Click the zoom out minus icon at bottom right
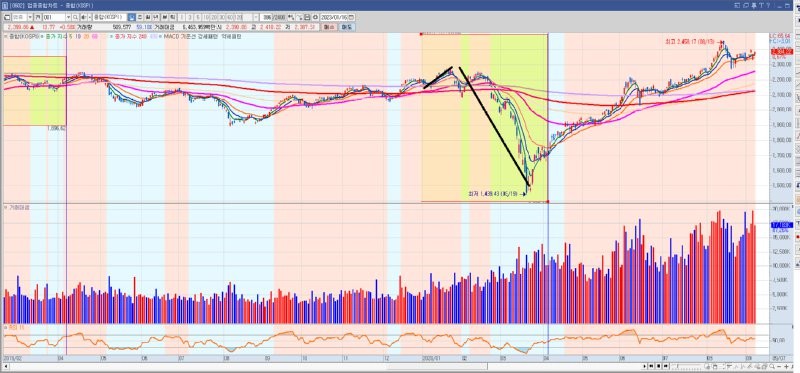The image size is (800, 373). pos(779,366)
